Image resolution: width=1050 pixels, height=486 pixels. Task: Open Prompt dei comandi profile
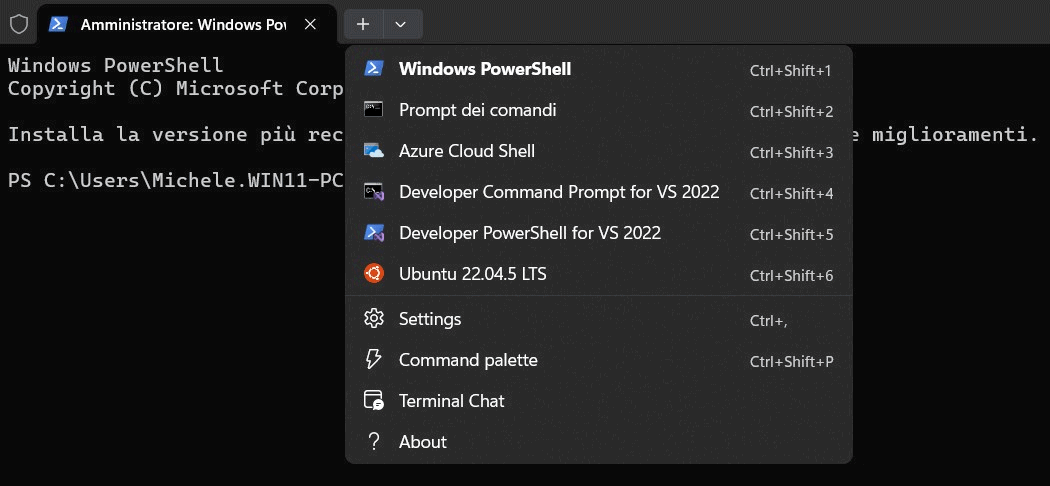599,110
